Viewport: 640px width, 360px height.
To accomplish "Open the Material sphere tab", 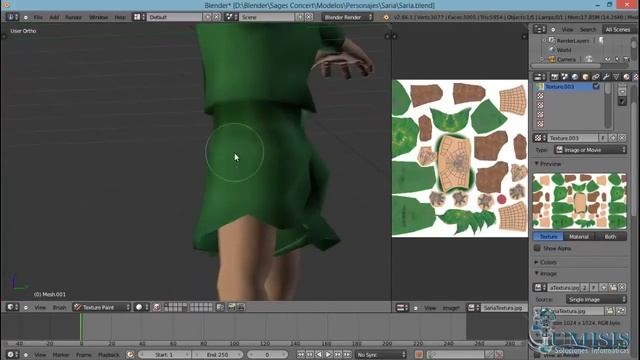I will (x=626, y=77).
